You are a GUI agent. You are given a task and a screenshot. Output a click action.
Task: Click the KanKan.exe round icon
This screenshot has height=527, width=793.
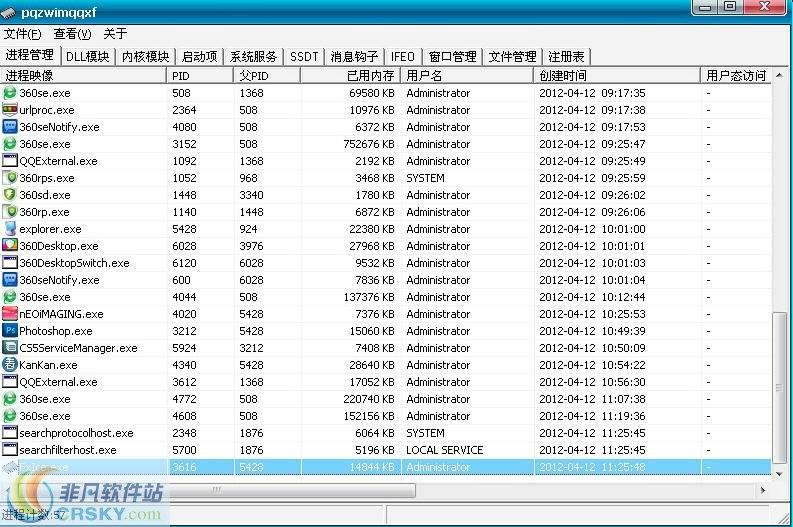coord(10,365)
